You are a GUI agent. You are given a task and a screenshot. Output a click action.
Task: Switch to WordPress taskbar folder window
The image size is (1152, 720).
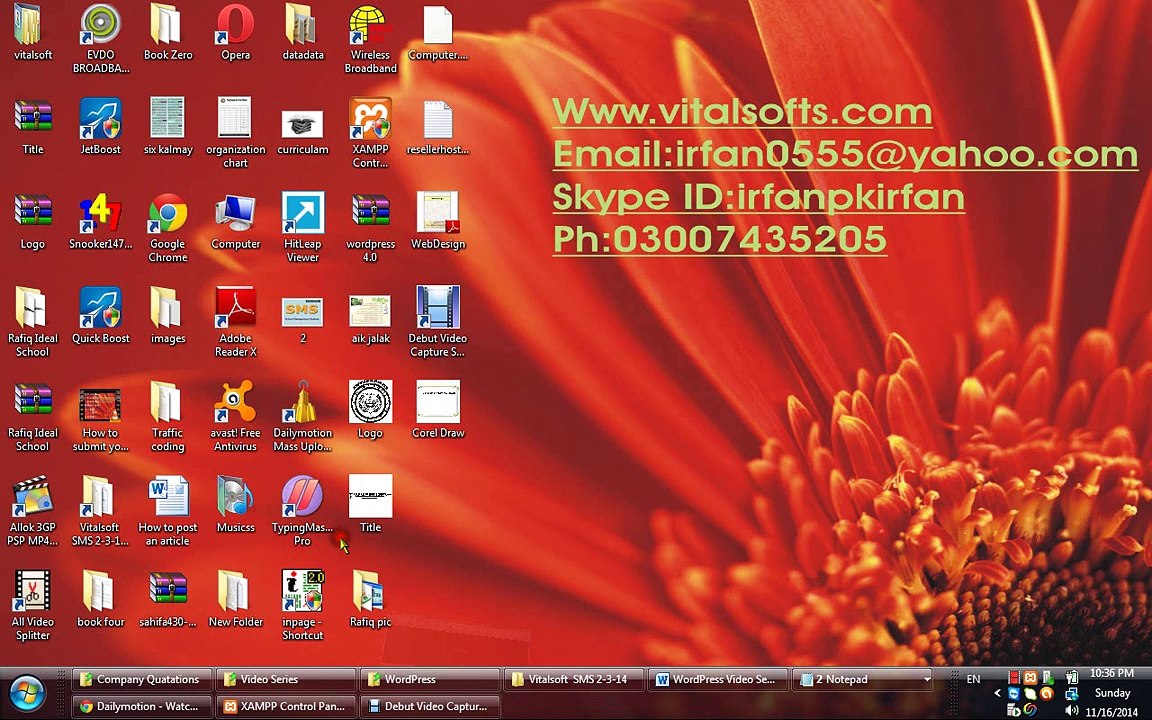click(x=430, y=680)
